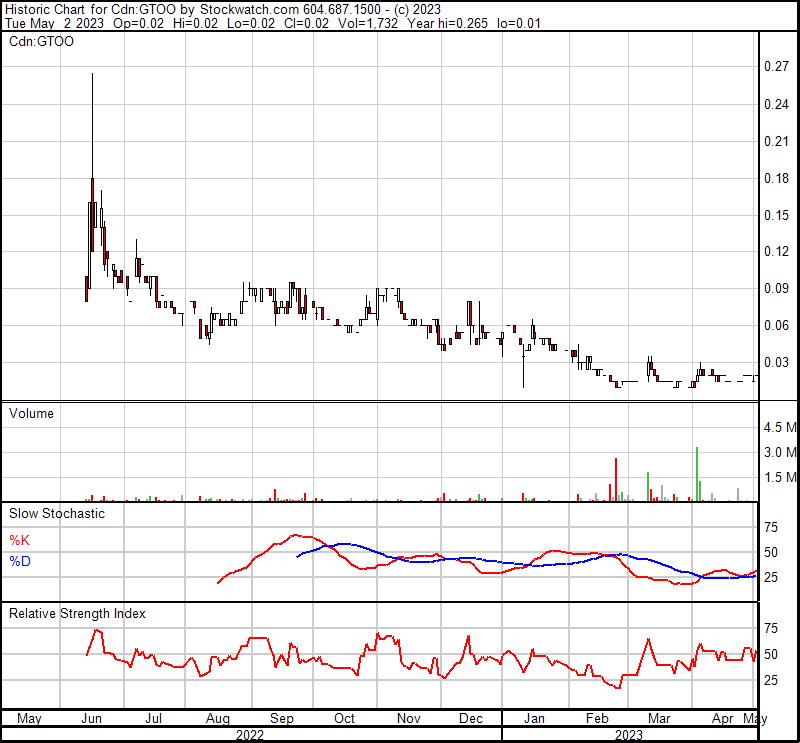Click the blue %D legend label

pos(20,561)
